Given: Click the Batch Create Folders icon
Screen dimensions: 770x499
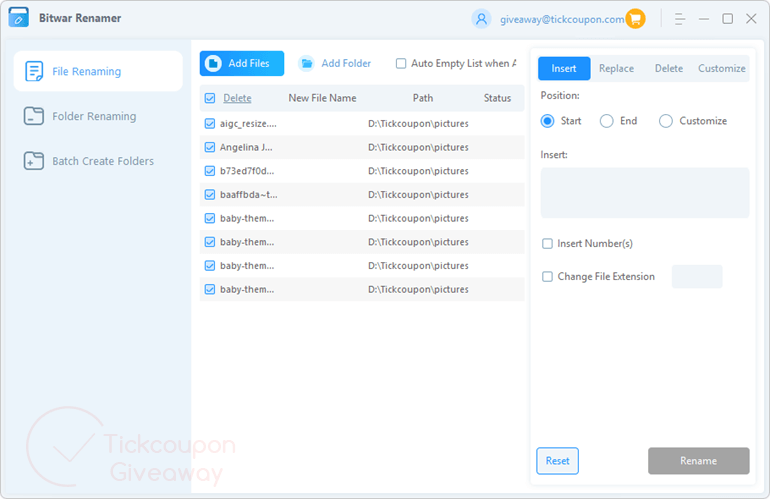Looking at the screenshot, I should (34, 161).
